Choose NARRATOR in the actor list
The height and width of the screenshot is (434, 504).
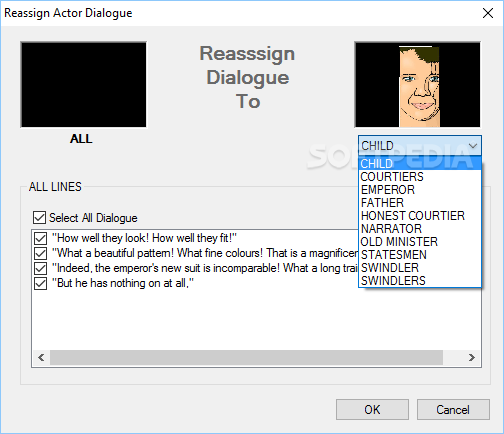click(420, 229)
